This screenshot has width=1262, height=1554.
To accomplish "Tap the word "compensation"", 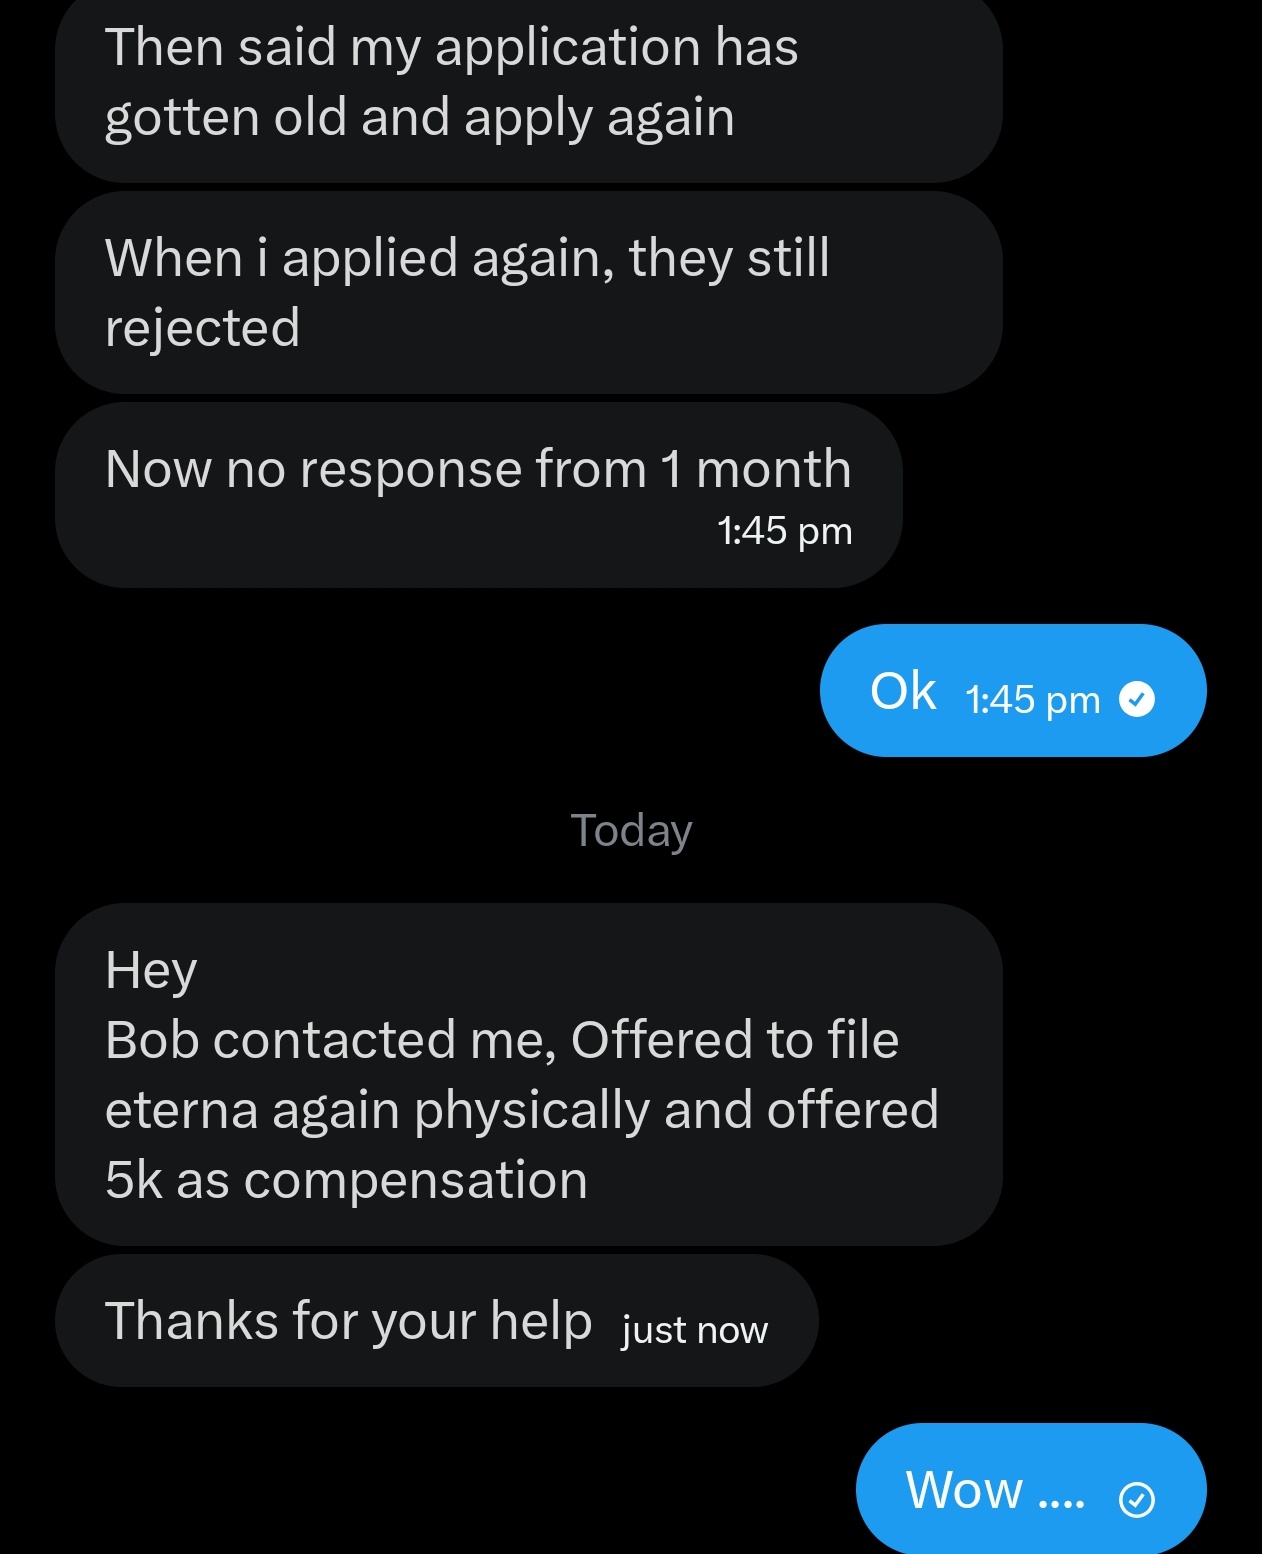I will coord(416,1180).
